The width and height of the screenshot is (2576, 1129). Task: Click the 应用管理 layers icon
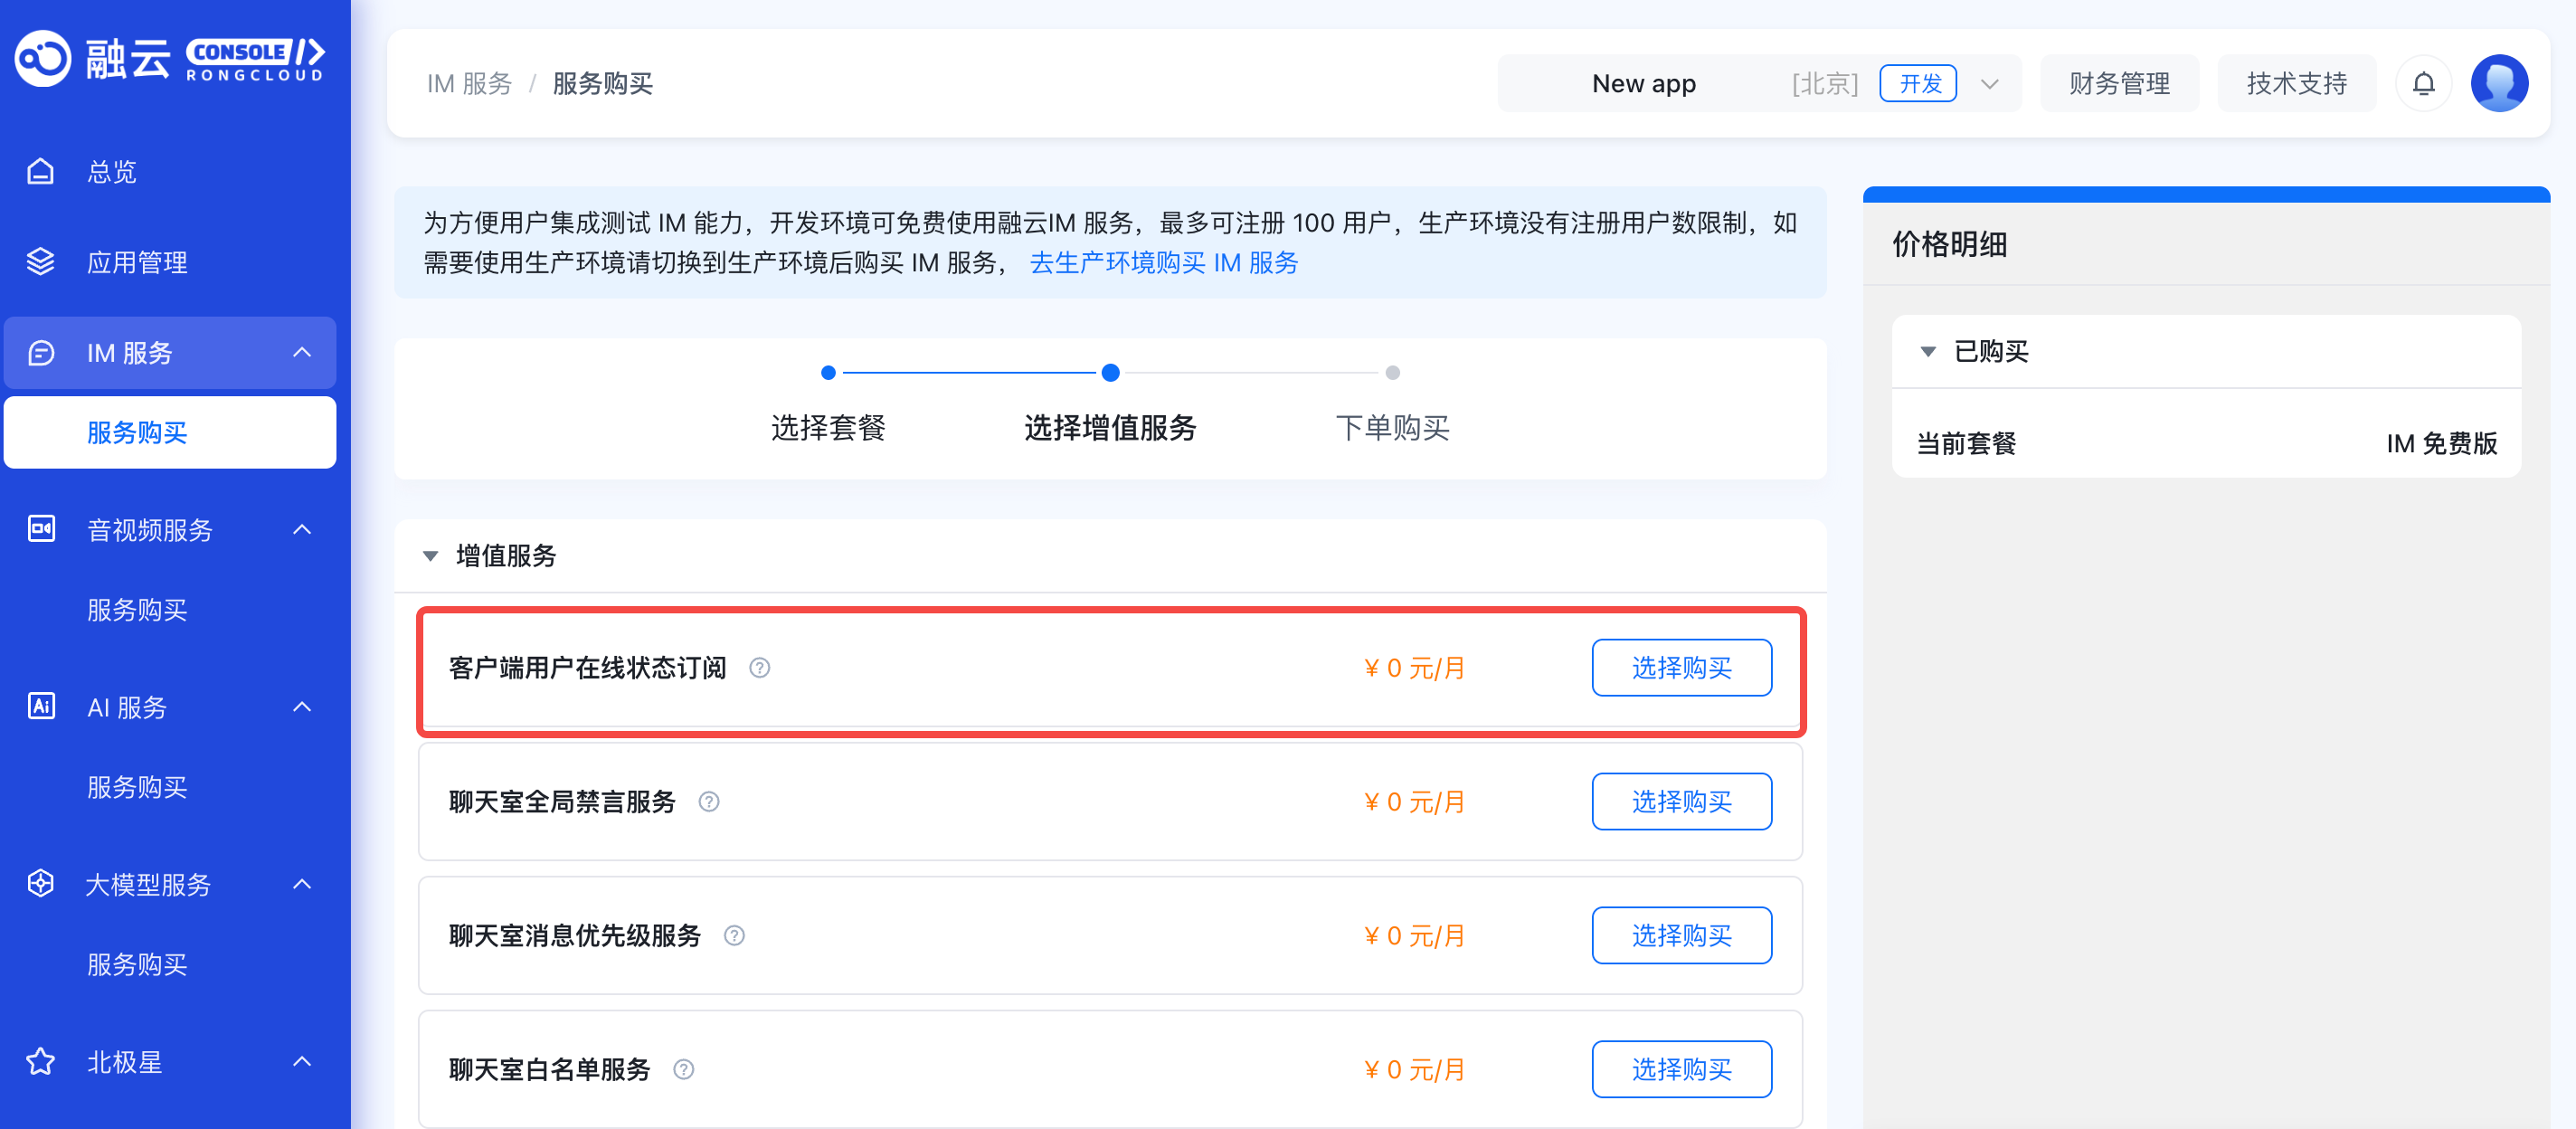[40, 262]
